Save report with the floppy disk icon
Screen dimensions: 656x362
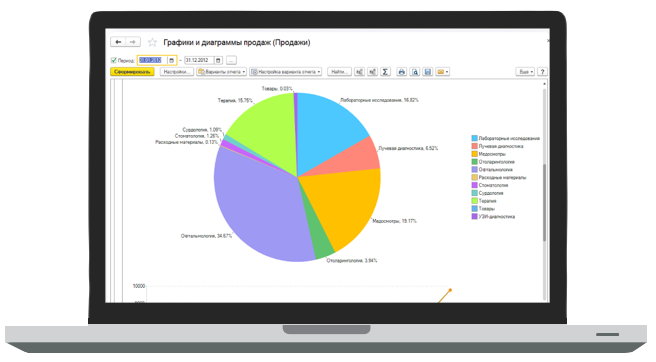pos(428,72)
